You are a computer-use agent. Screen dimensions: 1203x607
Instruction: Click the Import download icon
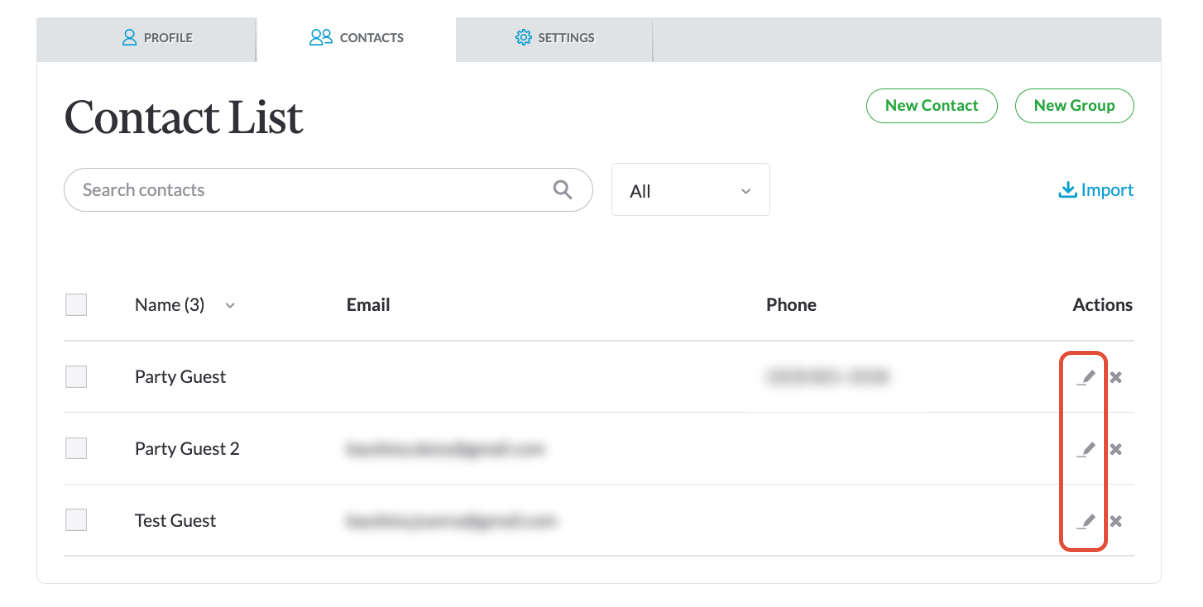click(1067, 189)
